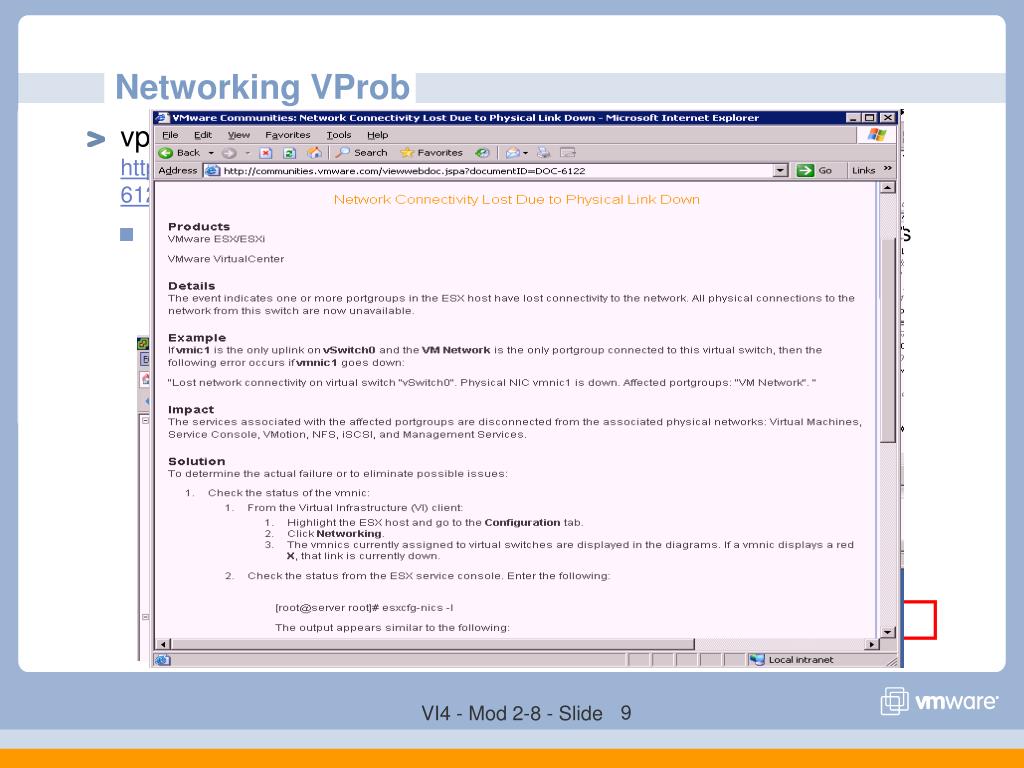Click the Forward navigation button
The width and height of the screenshot is (1024, 768).
tap(229, 153)
